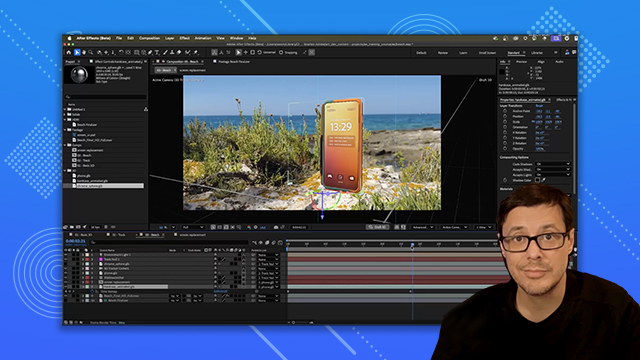The height and width of the screenshot is (360, 640).
Task: Open the Animation menu
Action: click(203, 38)
